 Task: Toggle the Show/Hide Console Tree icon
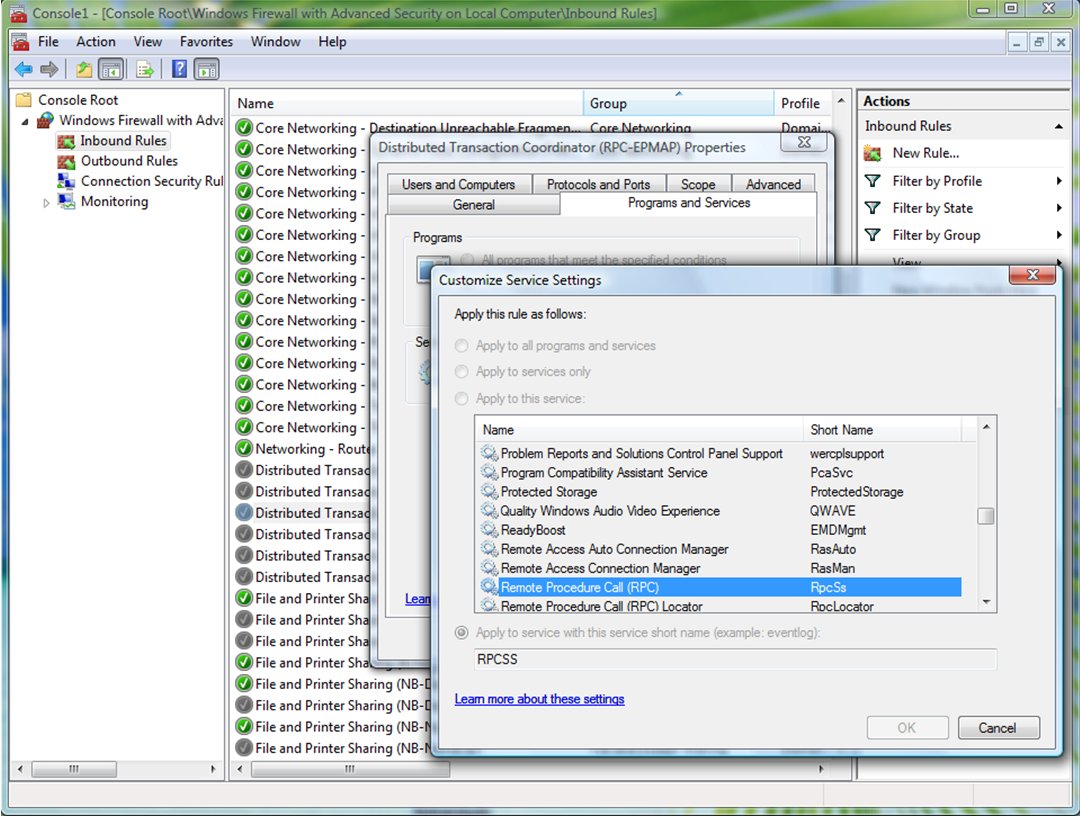click(x=111, y=69)
